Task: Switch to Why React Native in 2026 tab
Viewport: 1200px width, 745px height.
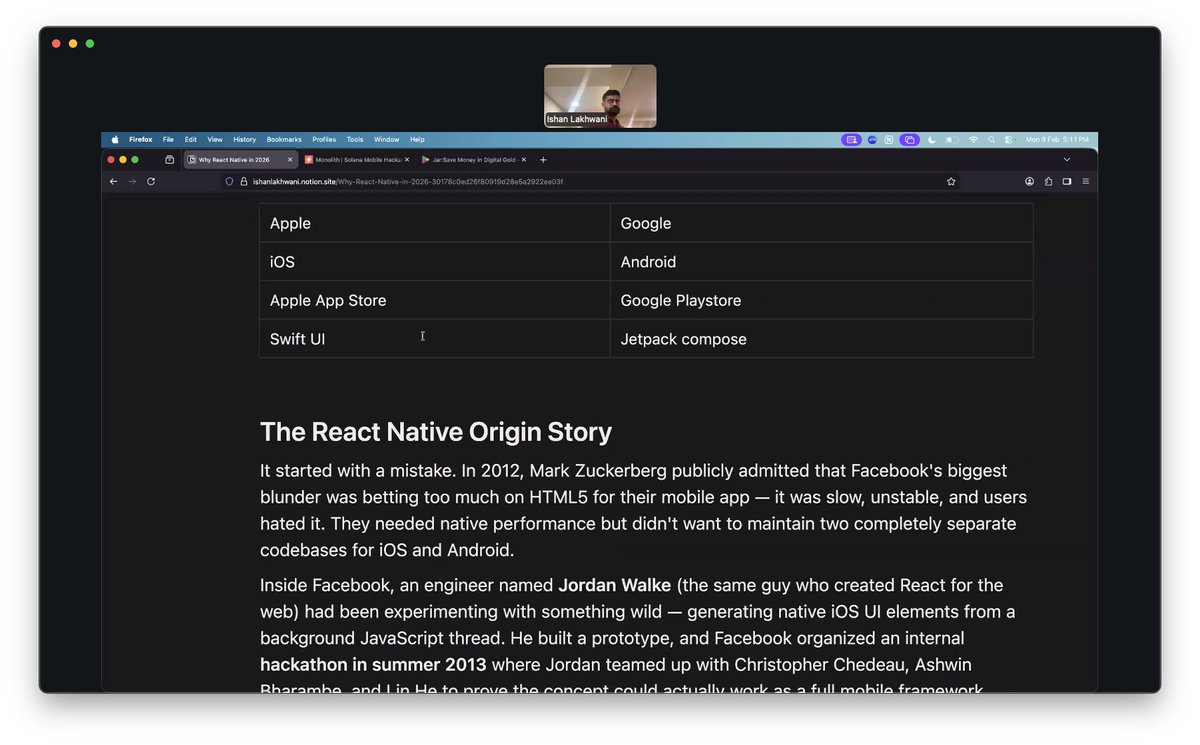Action: tap(240, 160)
